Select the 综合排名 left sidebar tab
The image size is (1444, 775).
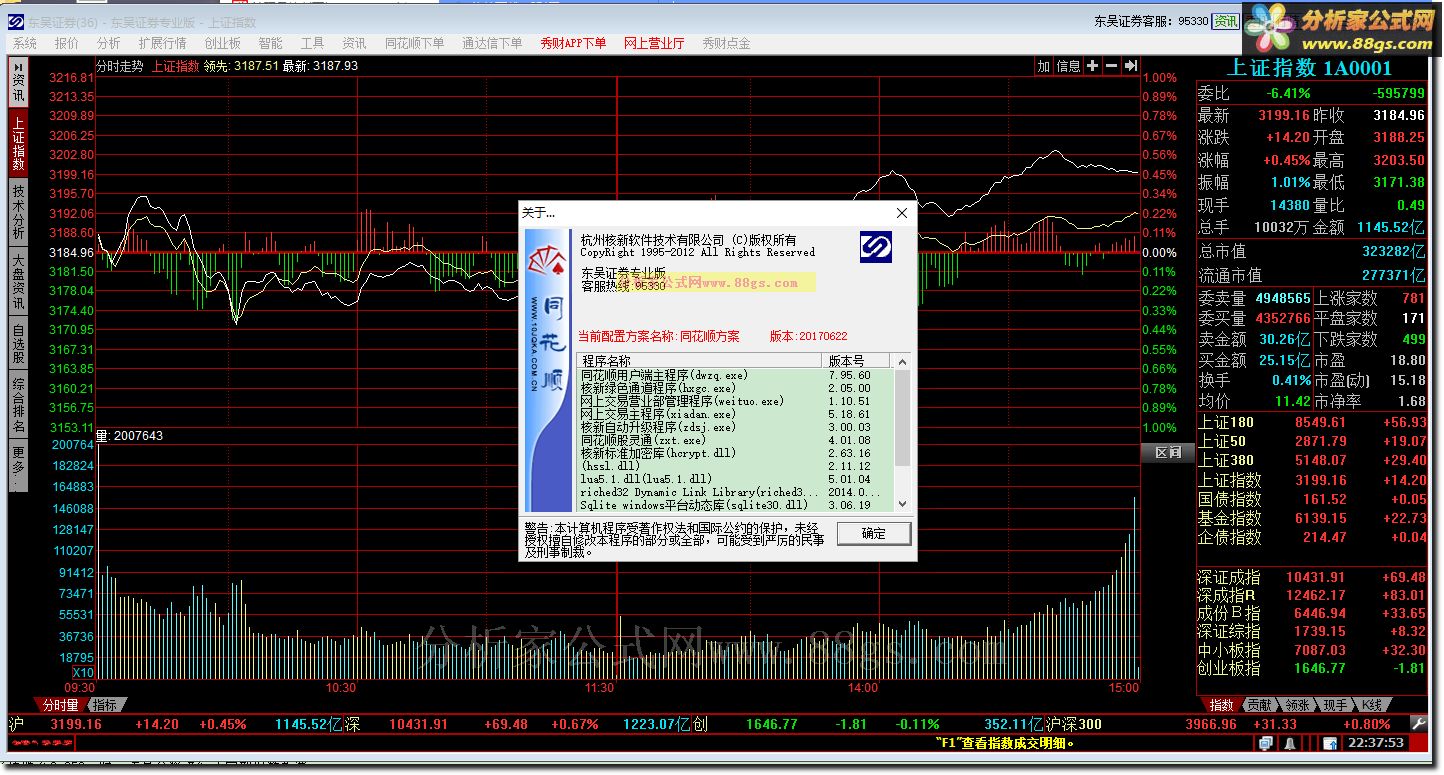pos(18,405)
